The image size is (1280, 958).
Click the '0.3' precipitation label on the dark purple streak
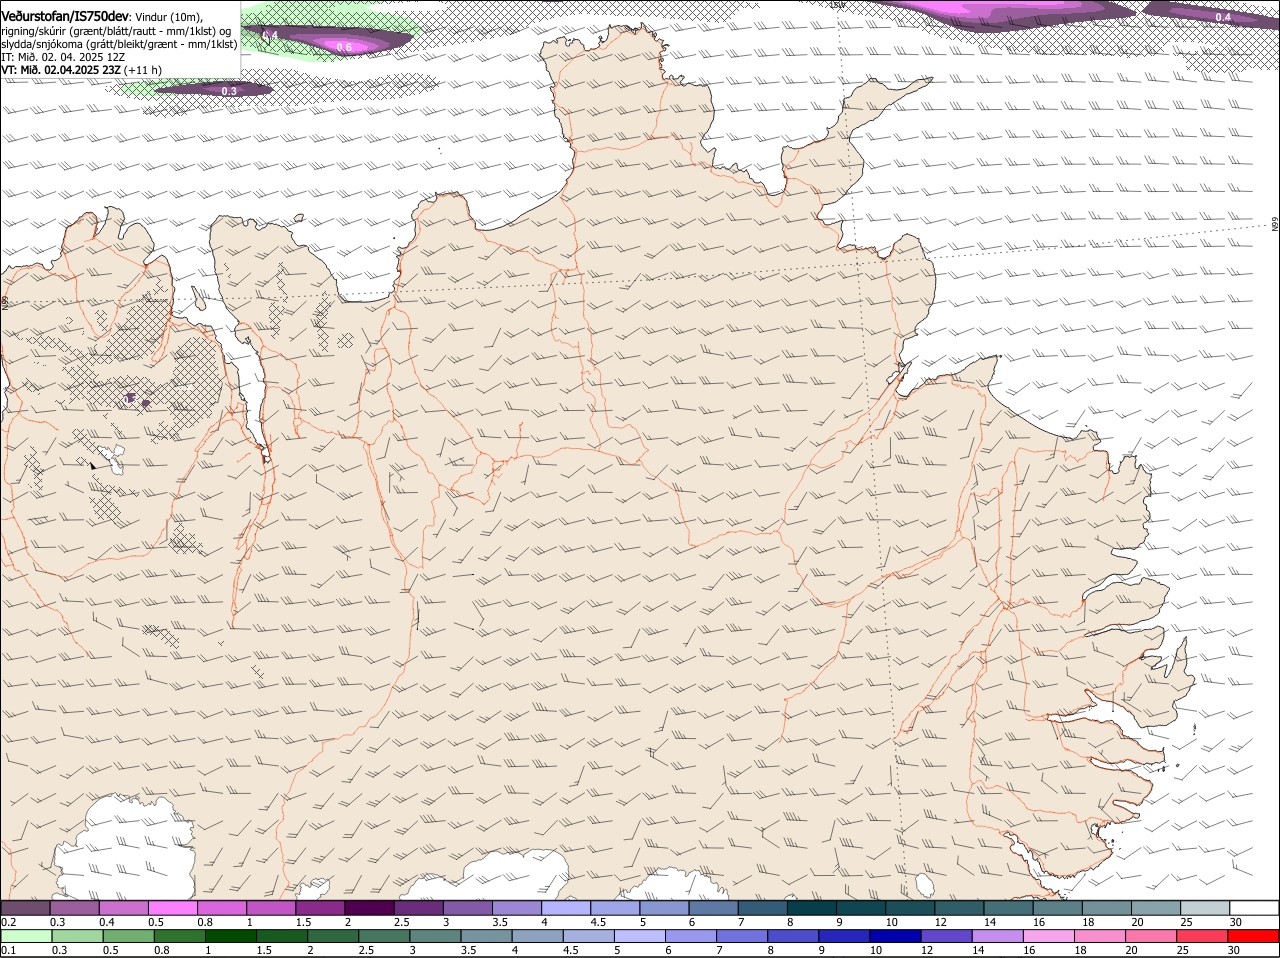click(228, 91)
